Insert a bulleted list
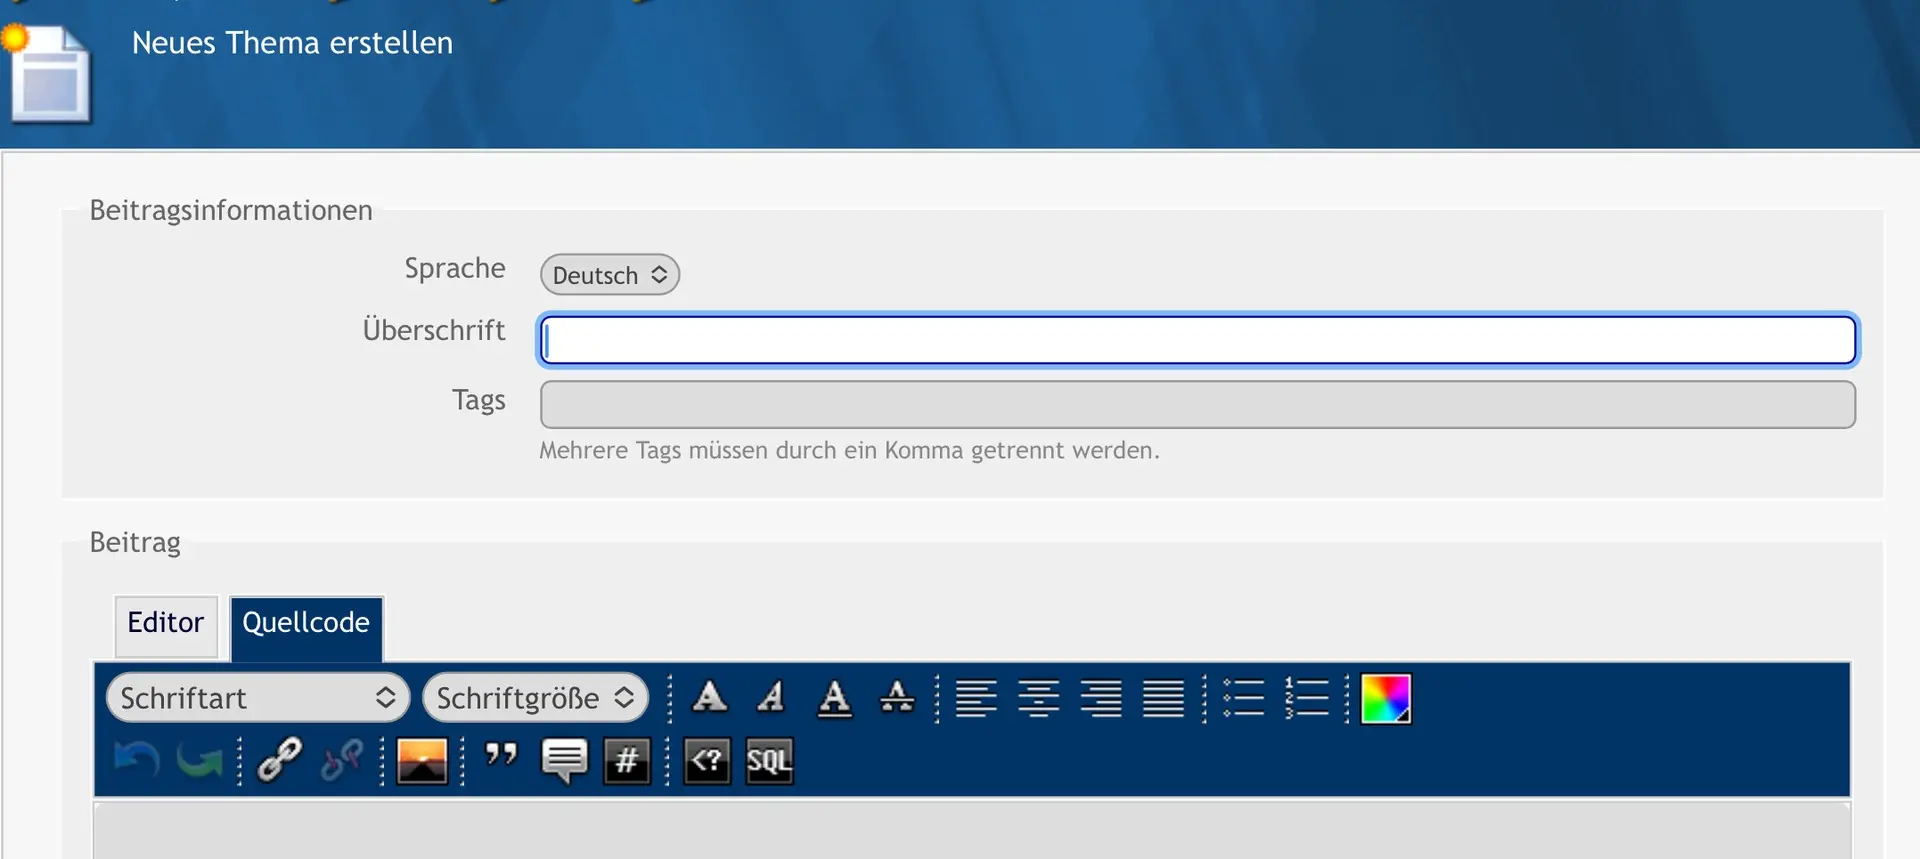This screenshot has width=1920, height=859. 1244,697
